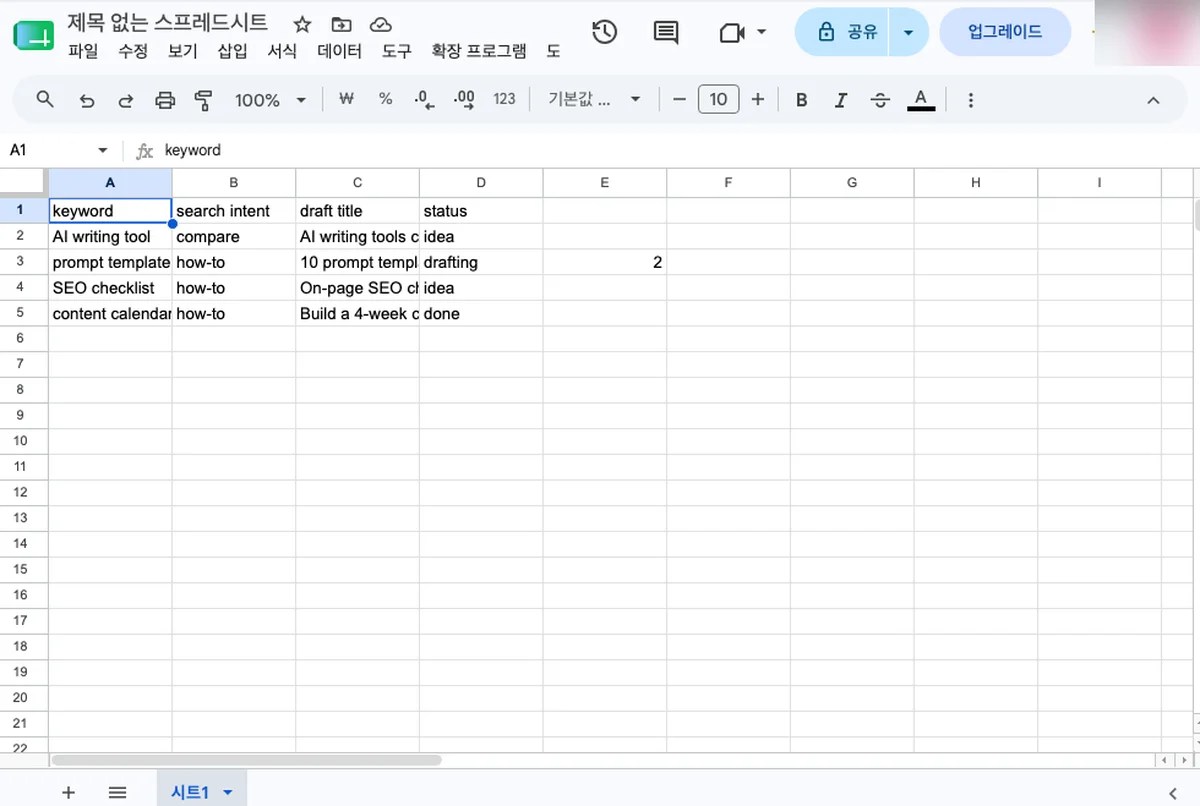Open the Google Sheets home icon

coord(34,35)
